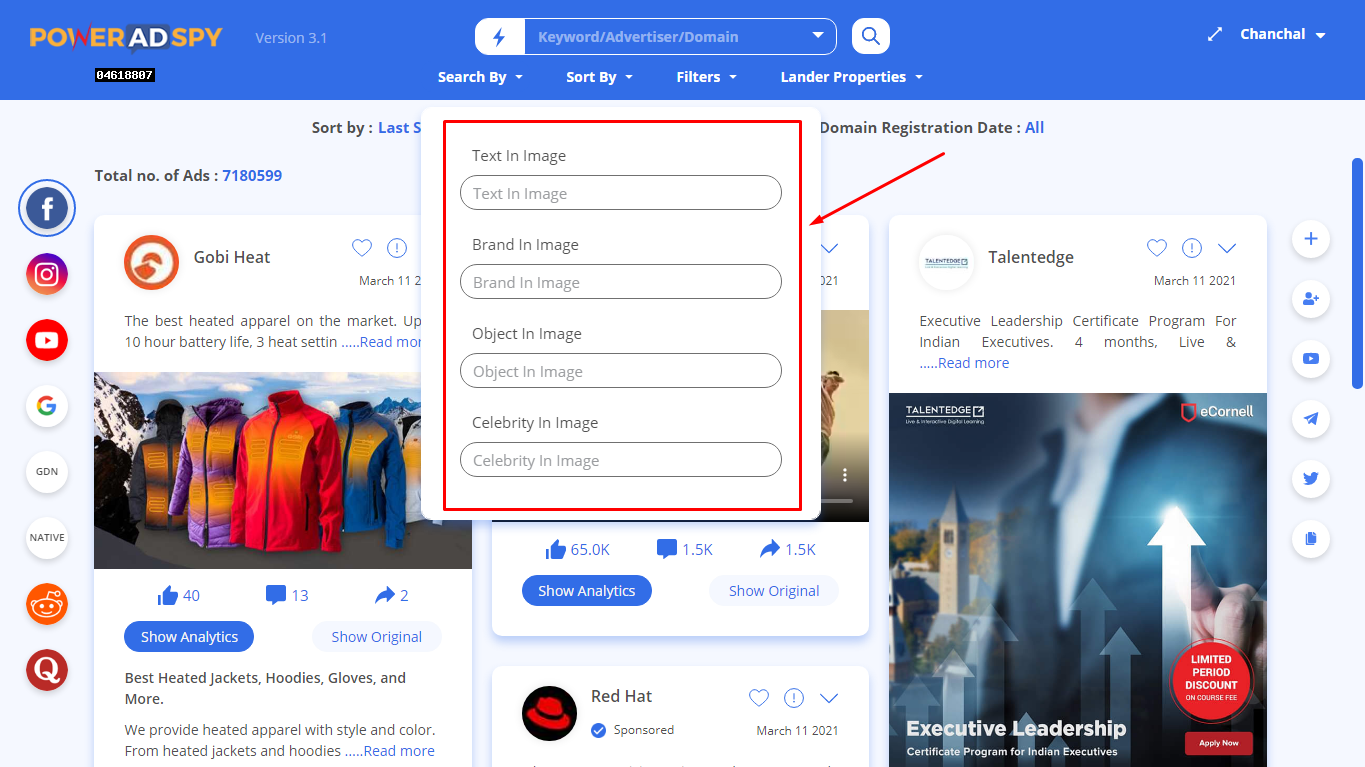1365x767 pixels.
Task: Click the total ads count 7180599
Action: [252, 175]
